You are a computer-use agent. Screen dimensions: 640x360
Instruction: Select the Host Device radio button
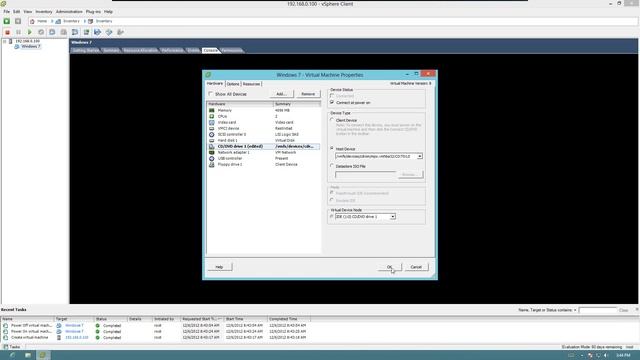pos(332,149)
